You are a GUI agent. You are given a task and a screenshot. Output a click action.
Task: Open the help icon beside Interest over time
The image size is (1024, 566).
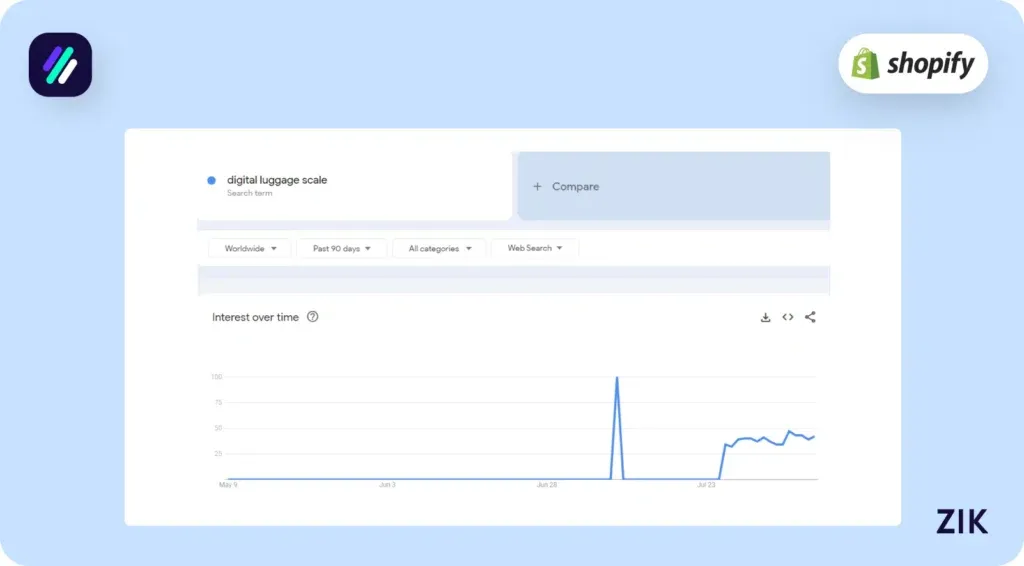click(x=313, y=317)
